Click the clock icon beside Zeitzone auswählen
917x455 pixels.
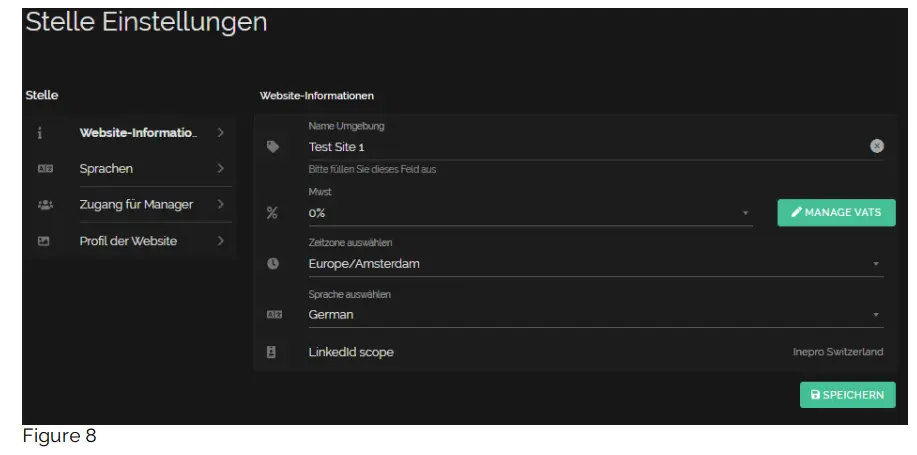[273, 264]
